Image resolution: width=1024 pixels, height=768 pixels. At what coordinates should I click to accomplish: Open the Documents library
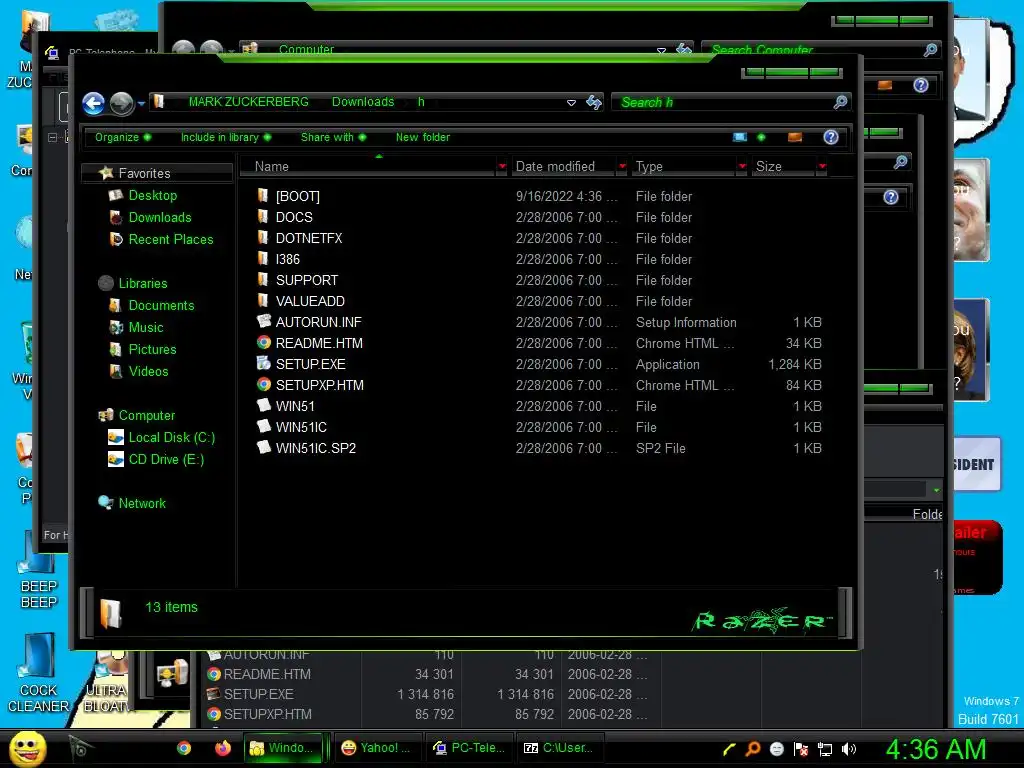tap(161, 306)
